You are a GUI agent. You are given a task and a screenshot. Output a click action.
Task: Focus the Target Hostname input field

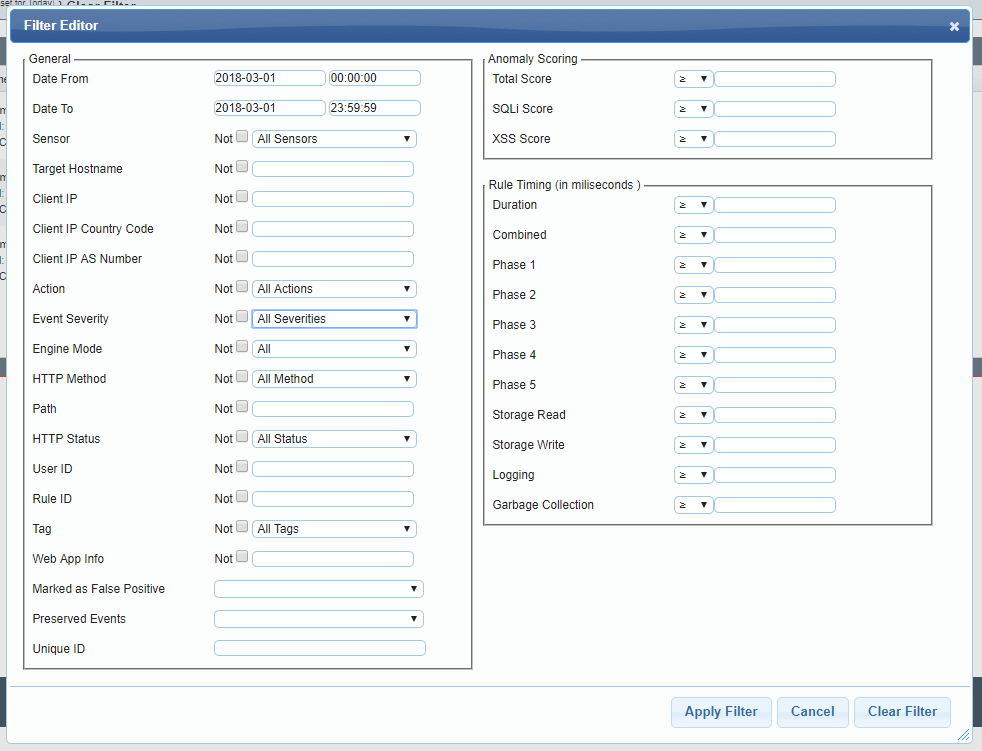click(x=333, y=169)
